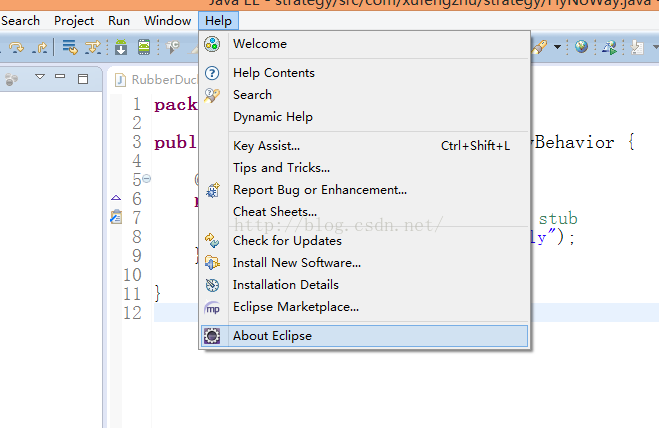This screenshot has height=428, width=659.
Task: Close the Help menu in menu bar
Action: point(219,21)
